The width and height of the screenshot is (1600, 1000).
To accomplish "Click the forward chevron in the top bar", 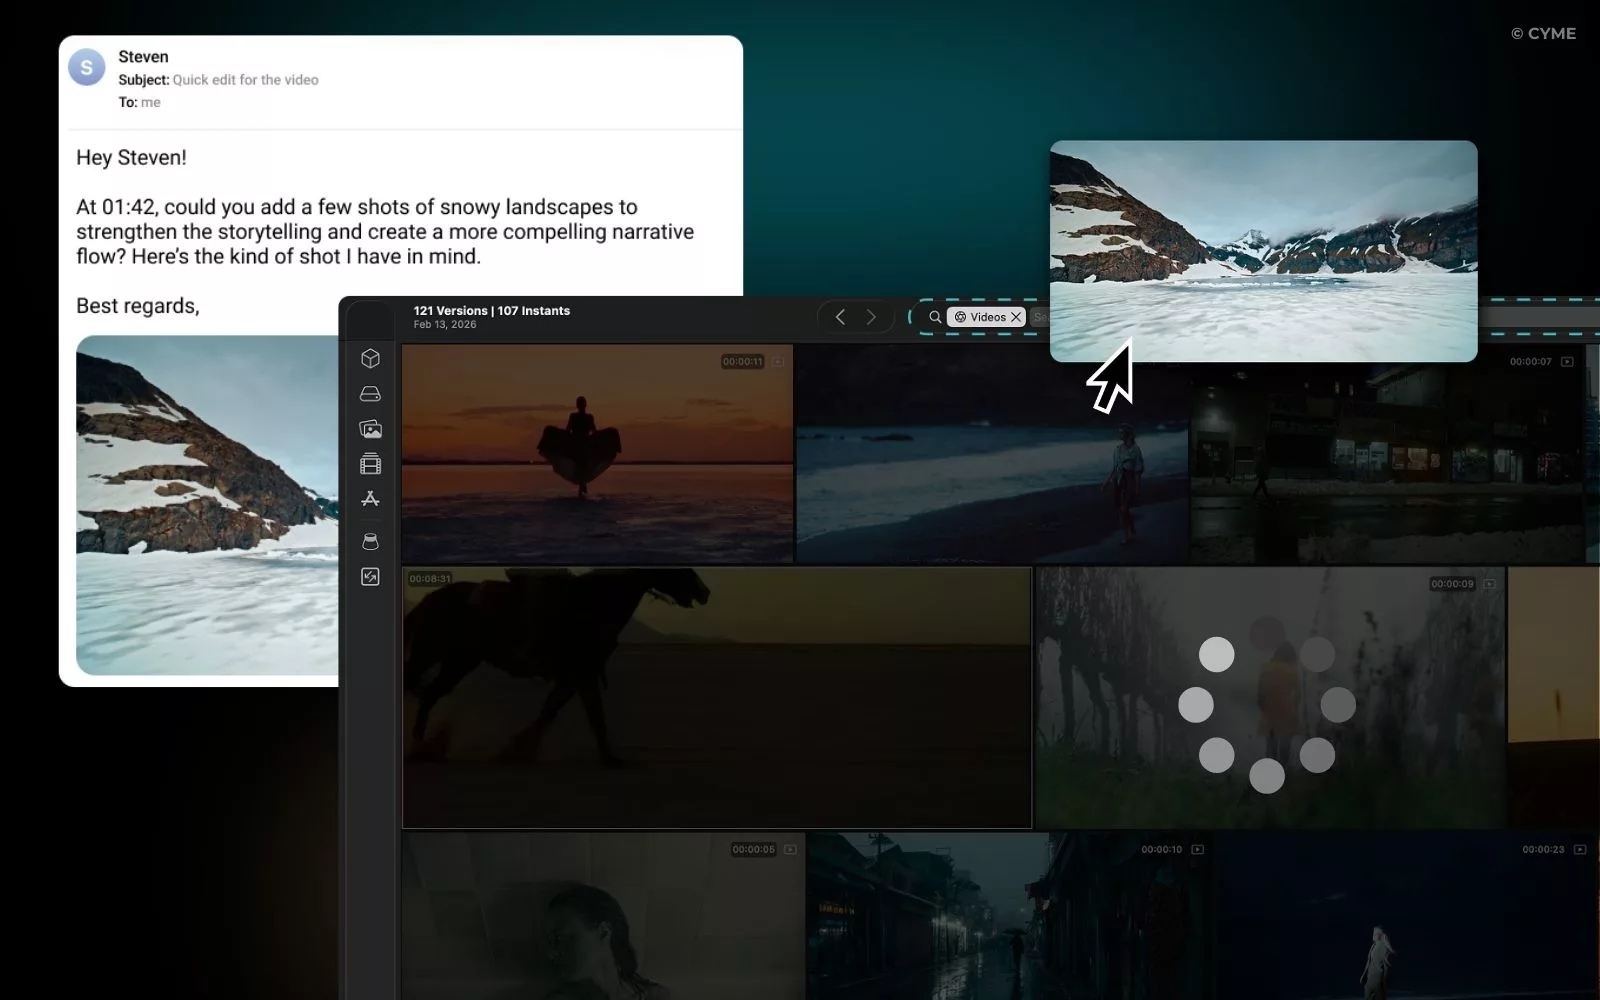I will tap(871, 316).
